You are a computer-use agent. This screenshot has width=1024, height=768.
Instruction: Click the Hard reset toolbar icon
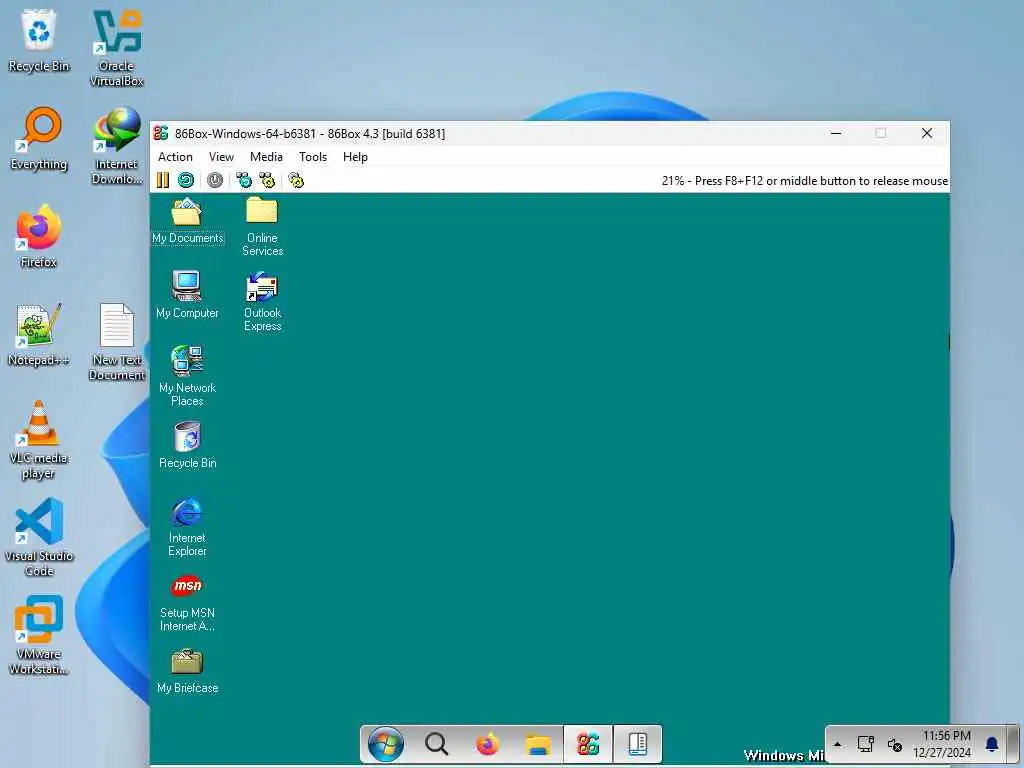coord(186,180)
